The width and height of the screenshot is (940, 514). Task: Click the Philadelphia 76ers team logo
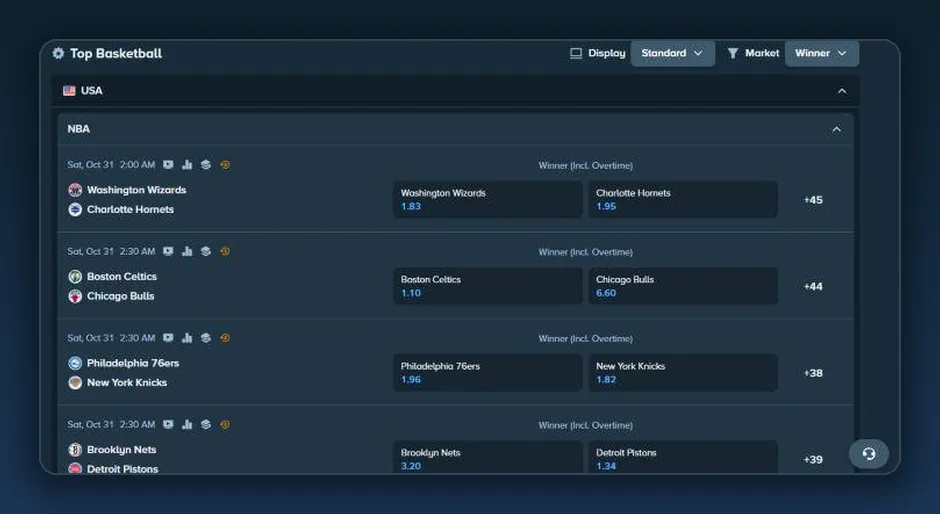(x=75, y=363)
